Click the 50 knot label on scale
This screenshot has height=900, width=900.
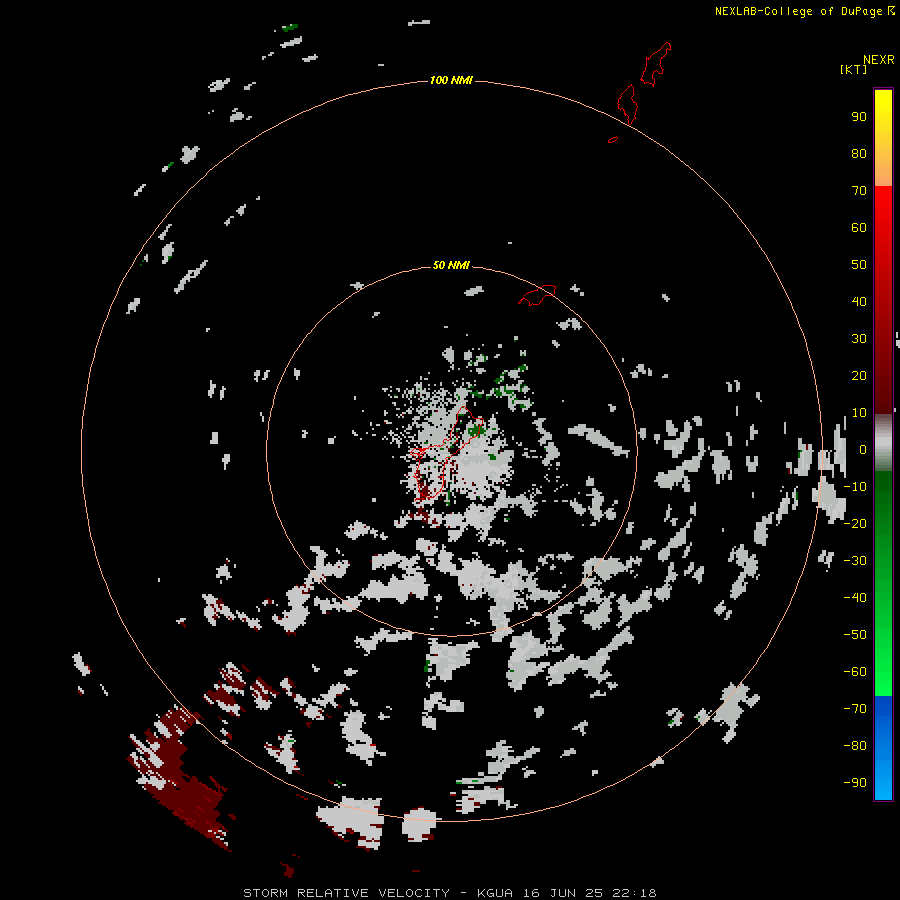pos(859,265)
